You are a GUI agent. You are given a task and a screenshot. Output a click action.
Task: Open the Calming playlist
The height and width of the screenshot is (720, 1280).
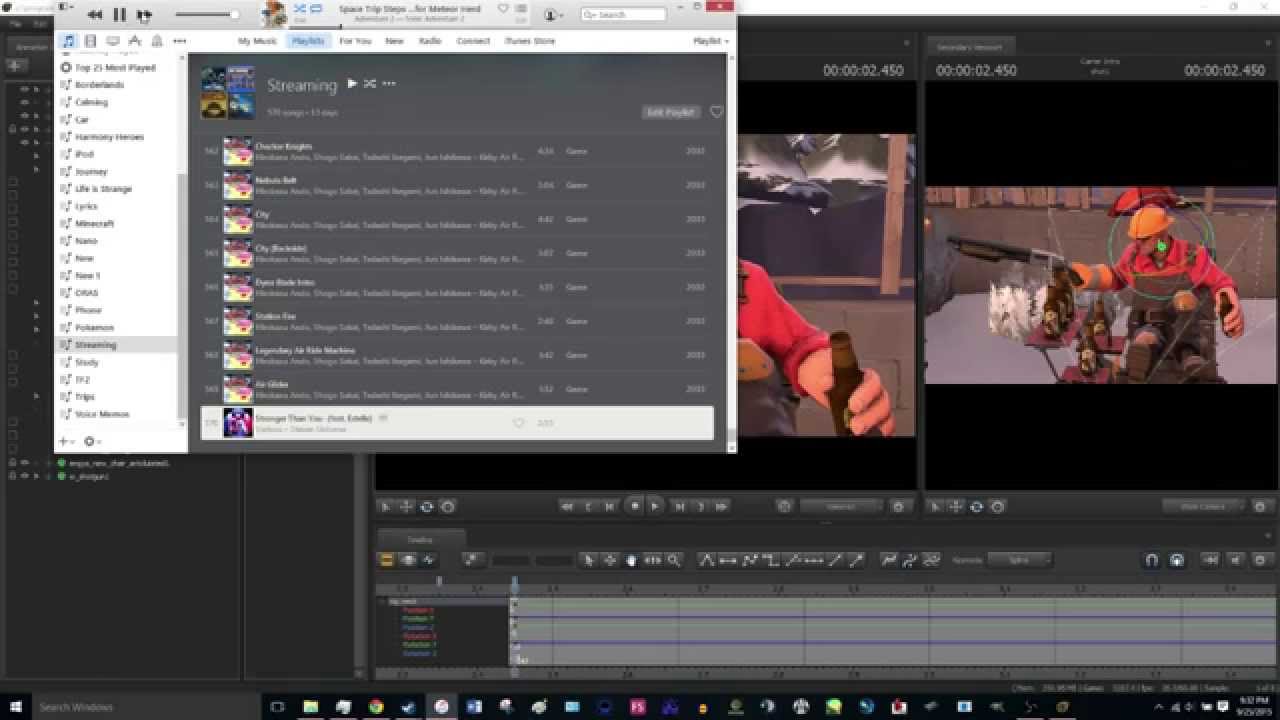[x=92, y=102]
